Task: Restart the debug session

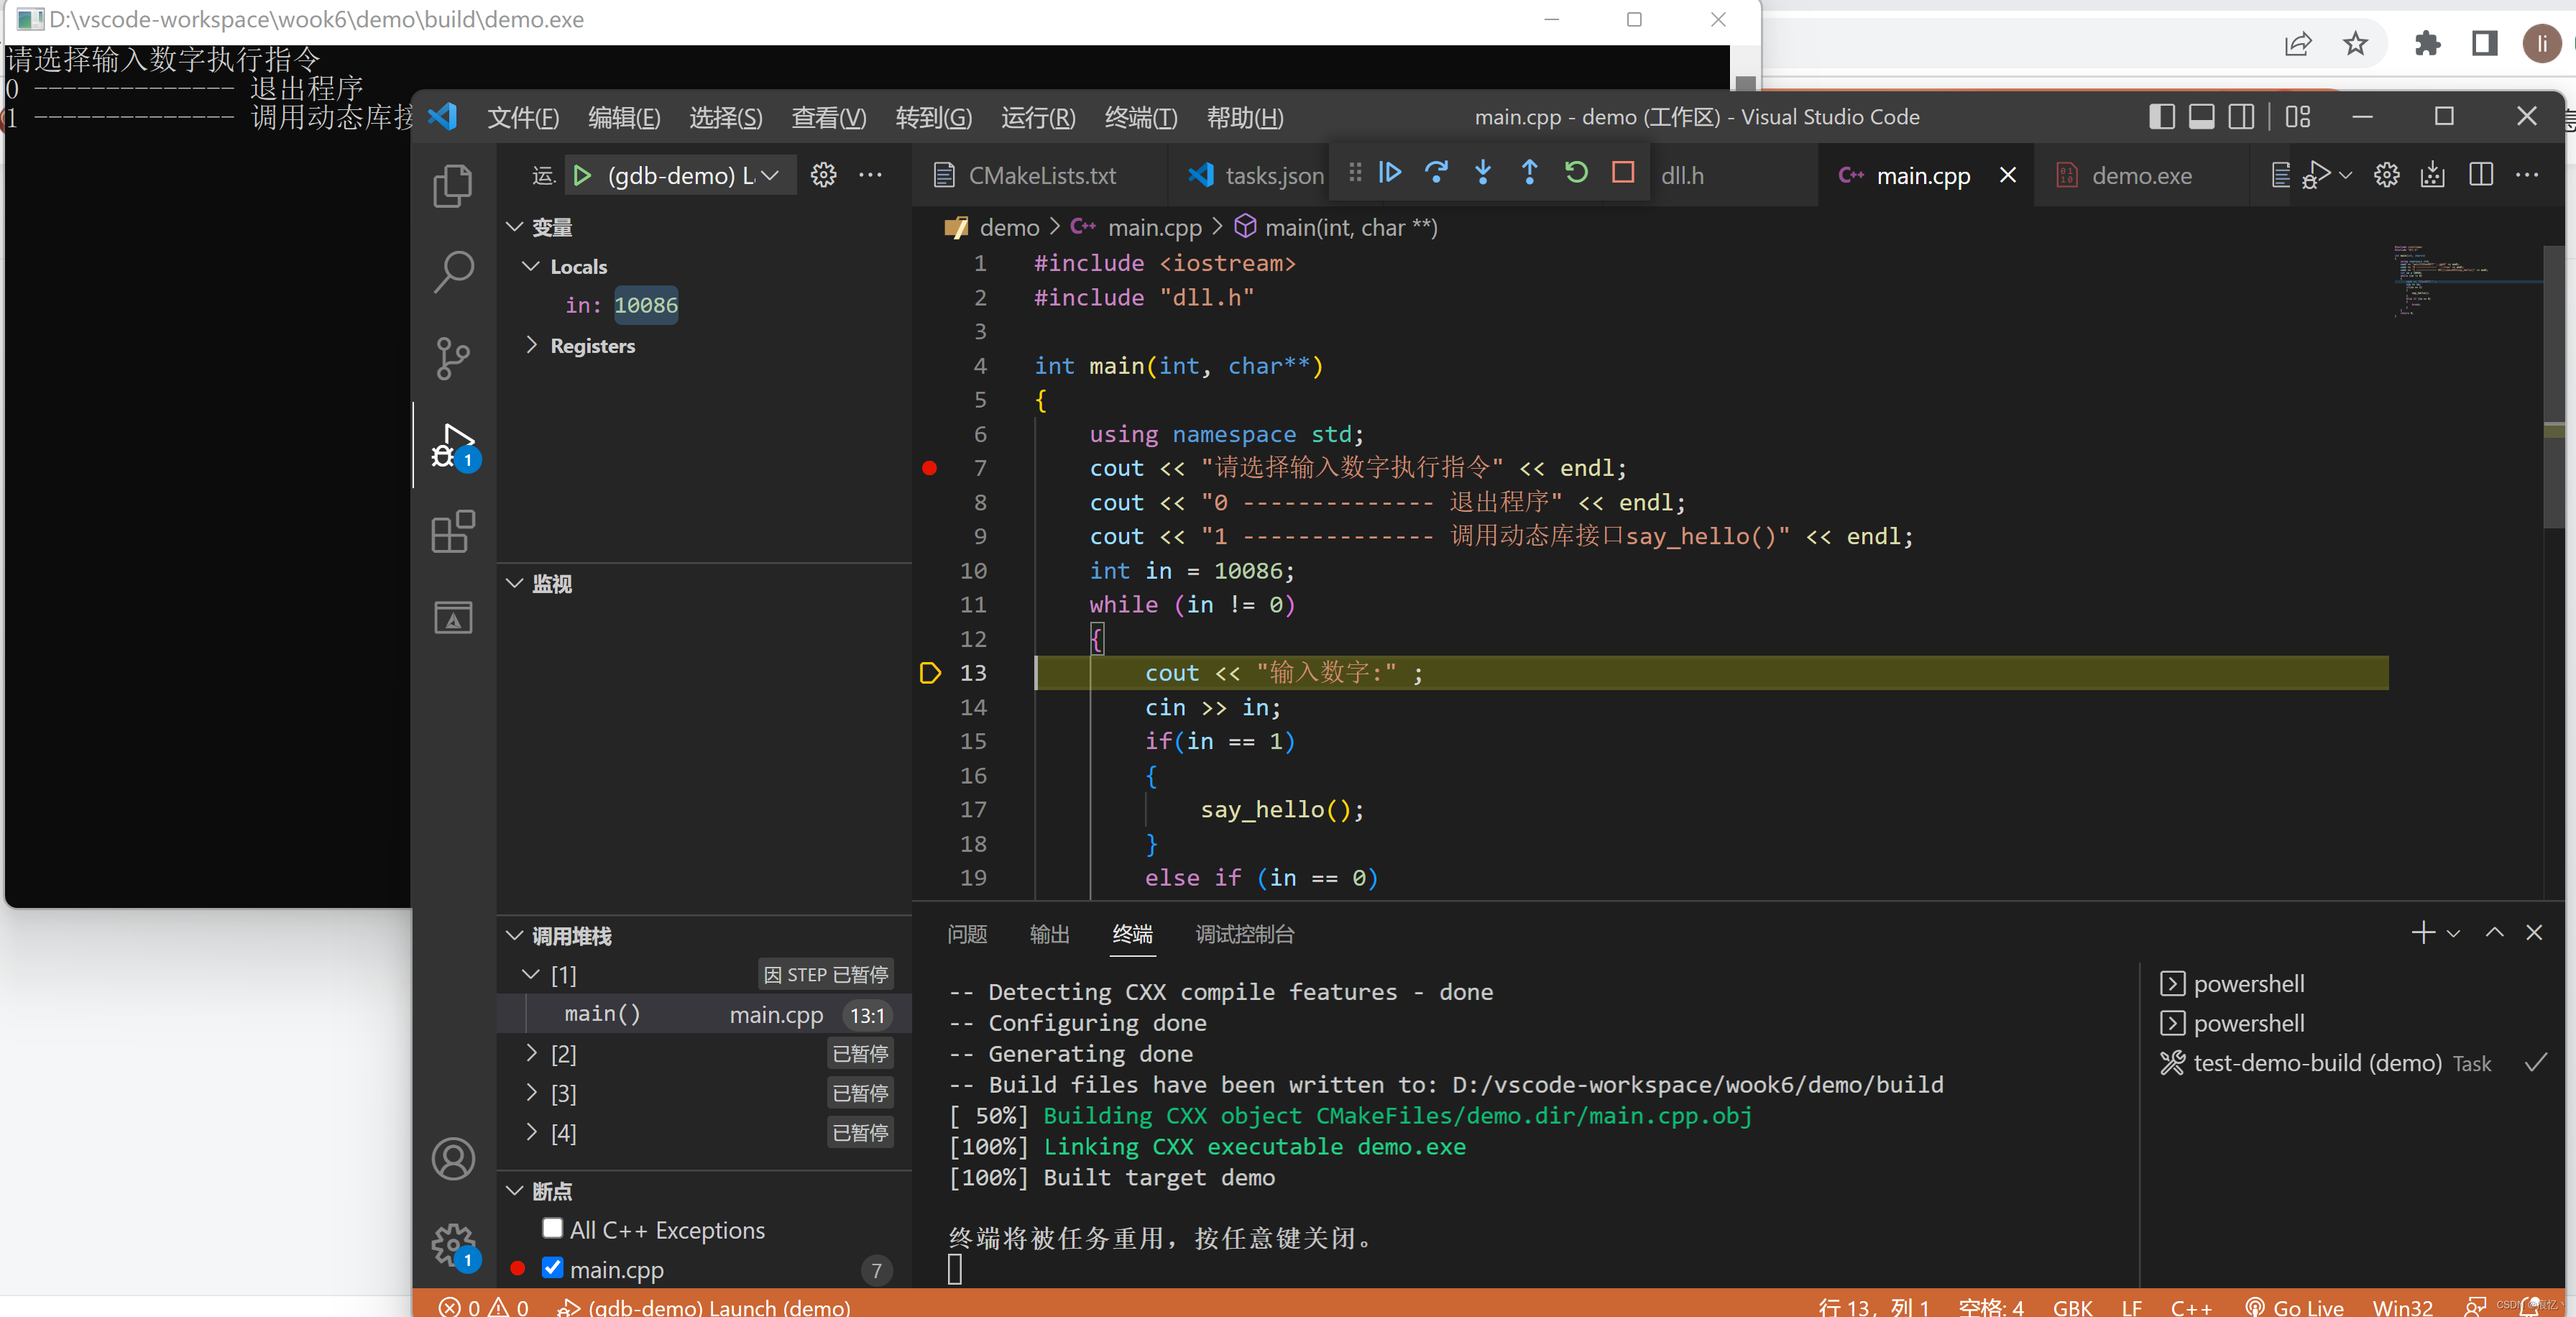Action: coord(1576,173)
